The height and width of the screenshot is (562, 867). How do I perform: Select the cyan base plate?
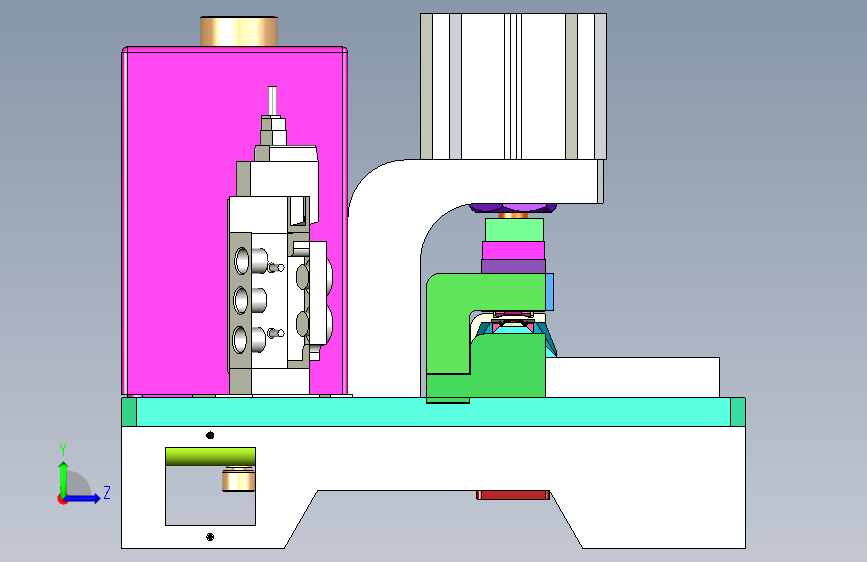434,412
